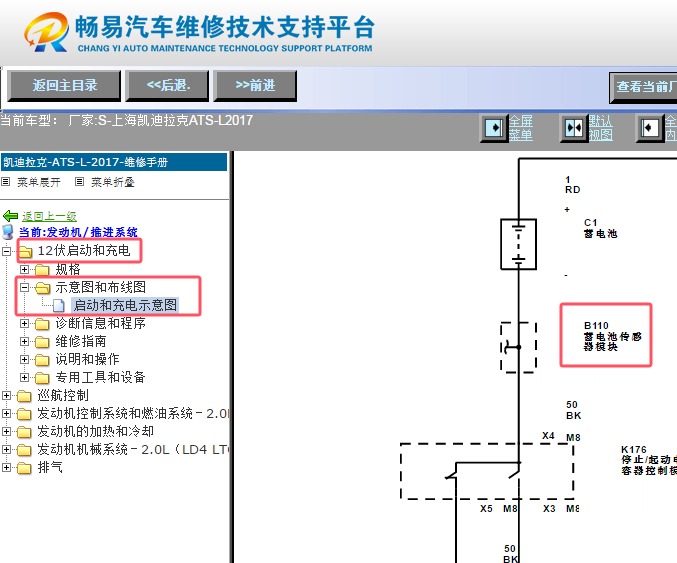Select the 规格 tree item
This screenshot has width=677, height=563.
pyautogui.click(x=68, y=269)
